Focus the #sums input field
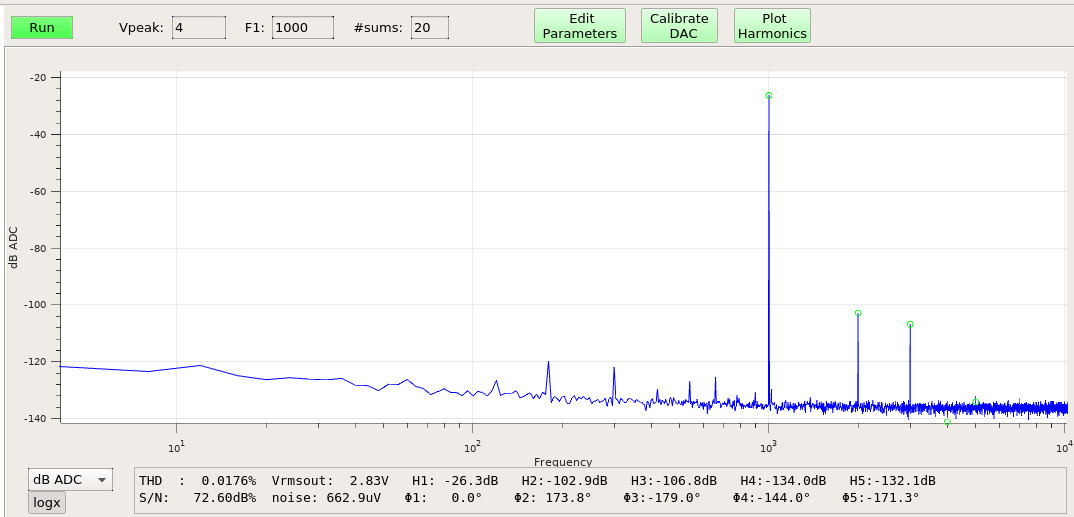Viewport: 1074px width, 517px height. pos(430,27)
